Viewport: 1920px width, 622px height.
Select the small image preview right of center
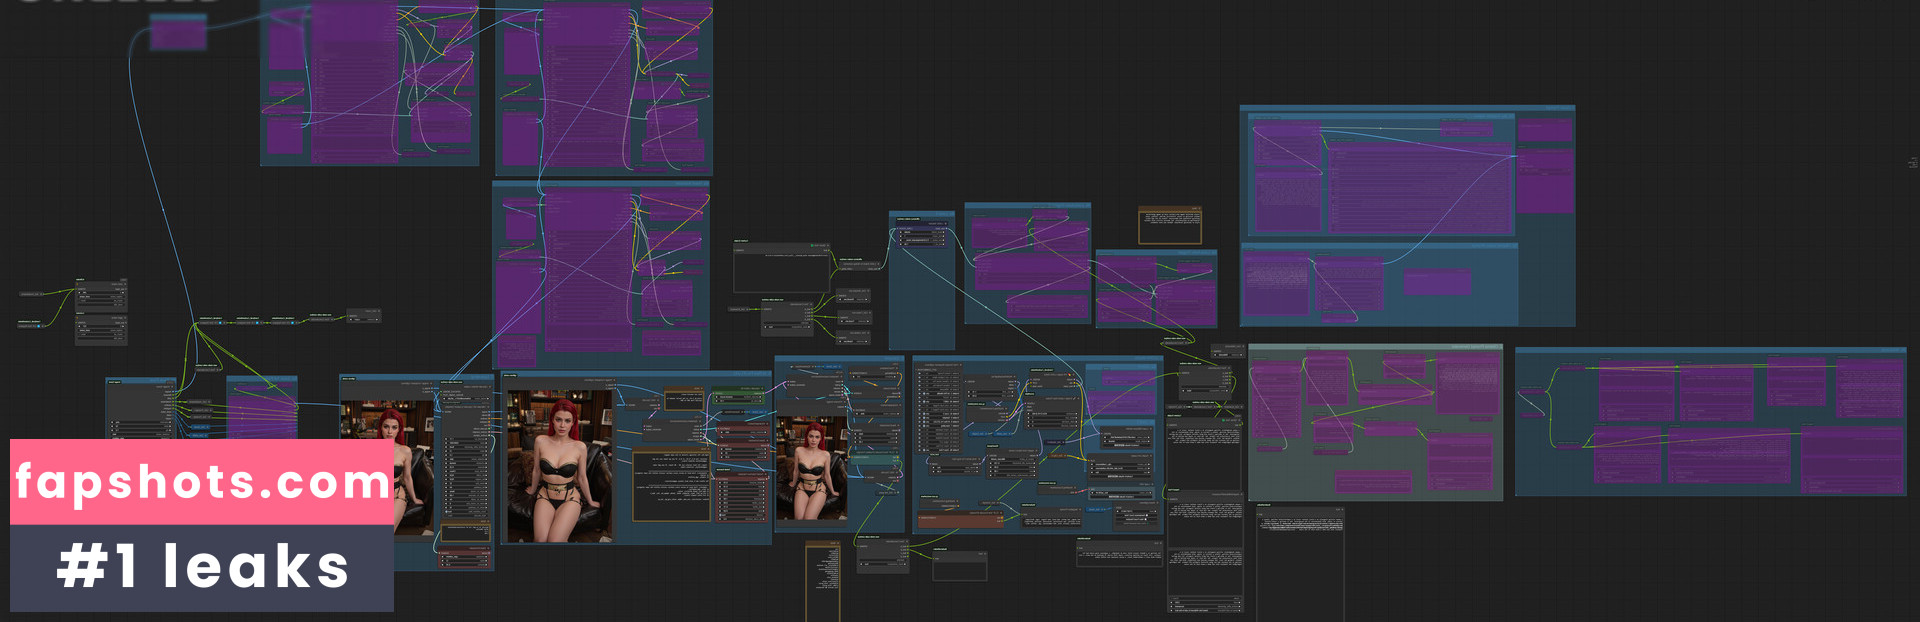(x=811, y=469)
